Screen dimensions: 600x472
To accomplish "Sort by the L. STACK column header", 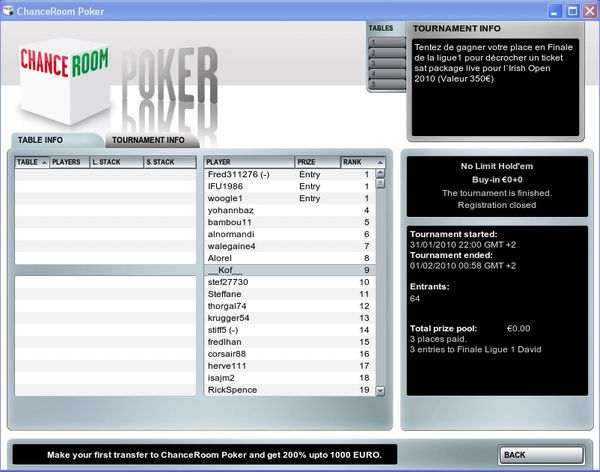I will tap(116, 162).
